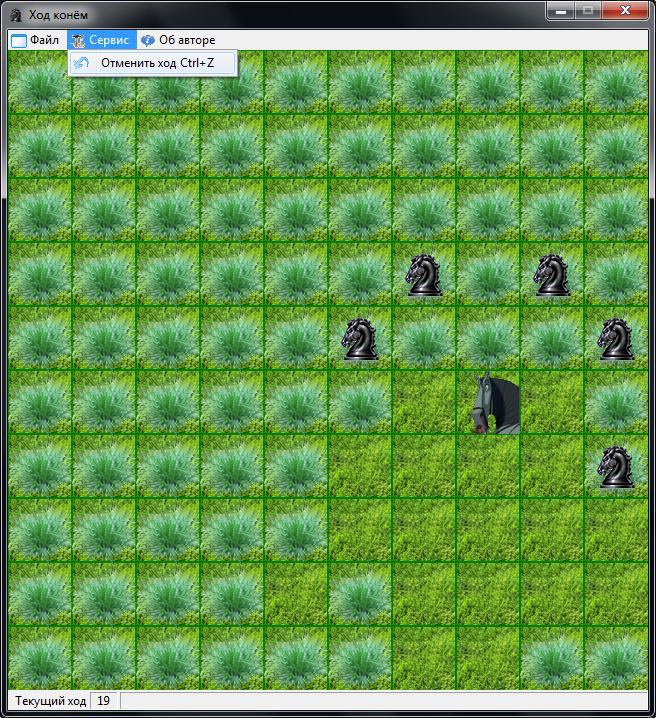Click the speech-bubble icon beside Об авторе
Viewport: 656px width, 718px height.
(147, 41)
